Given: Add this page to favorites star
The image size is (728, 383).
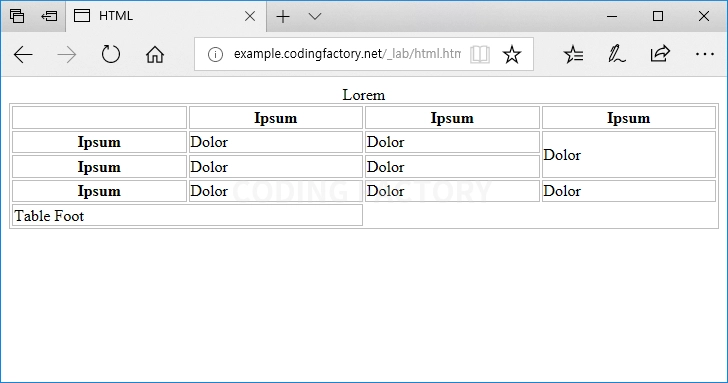Looking at the screenshot, I should [x=512, y=54].
